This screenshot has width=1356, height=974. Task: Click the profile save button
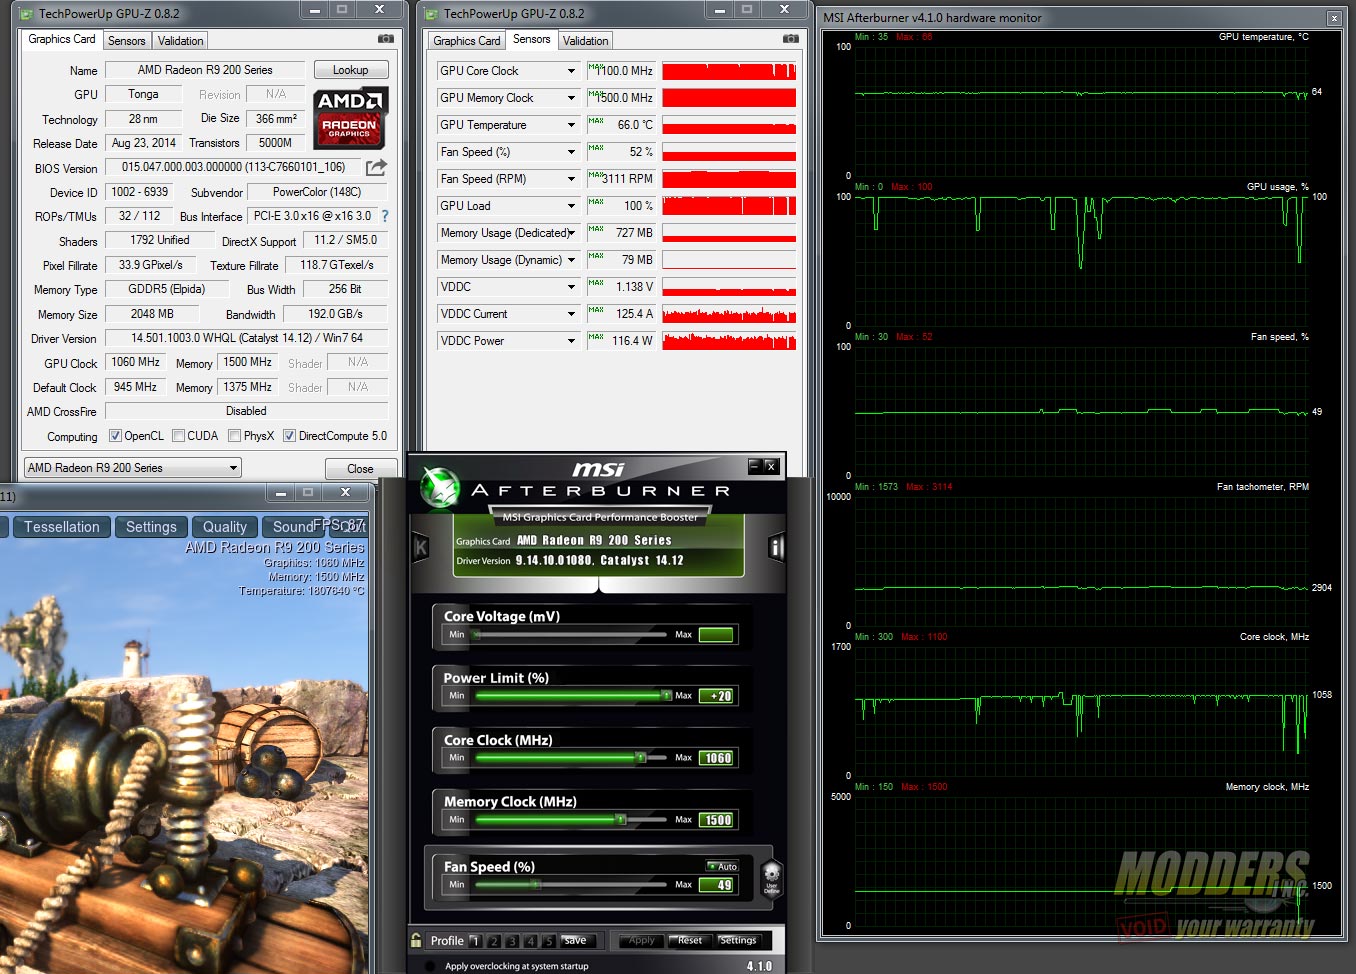[x=576, y=941]
